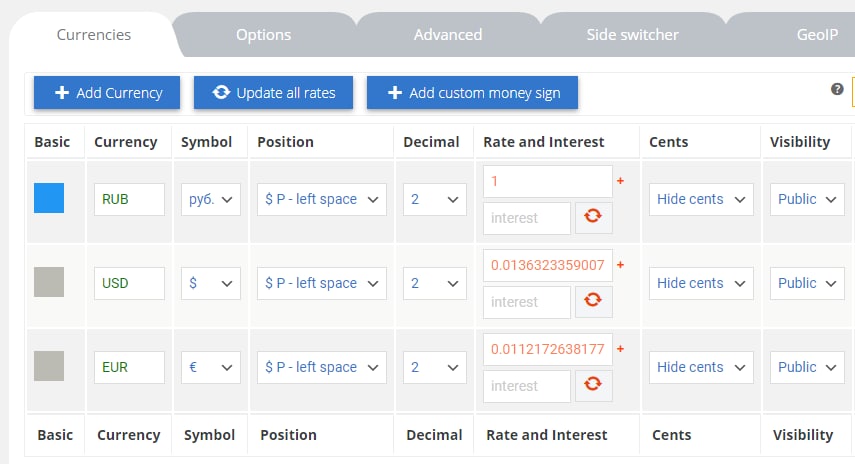
Task: Refresh the EUR exchange rate icon
Action: [x=593, y=385]
